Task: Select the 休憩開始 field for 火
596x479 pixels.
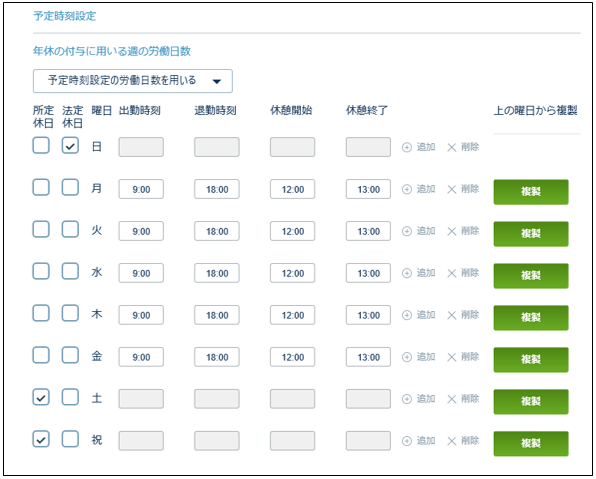Action: click(292, 231)
